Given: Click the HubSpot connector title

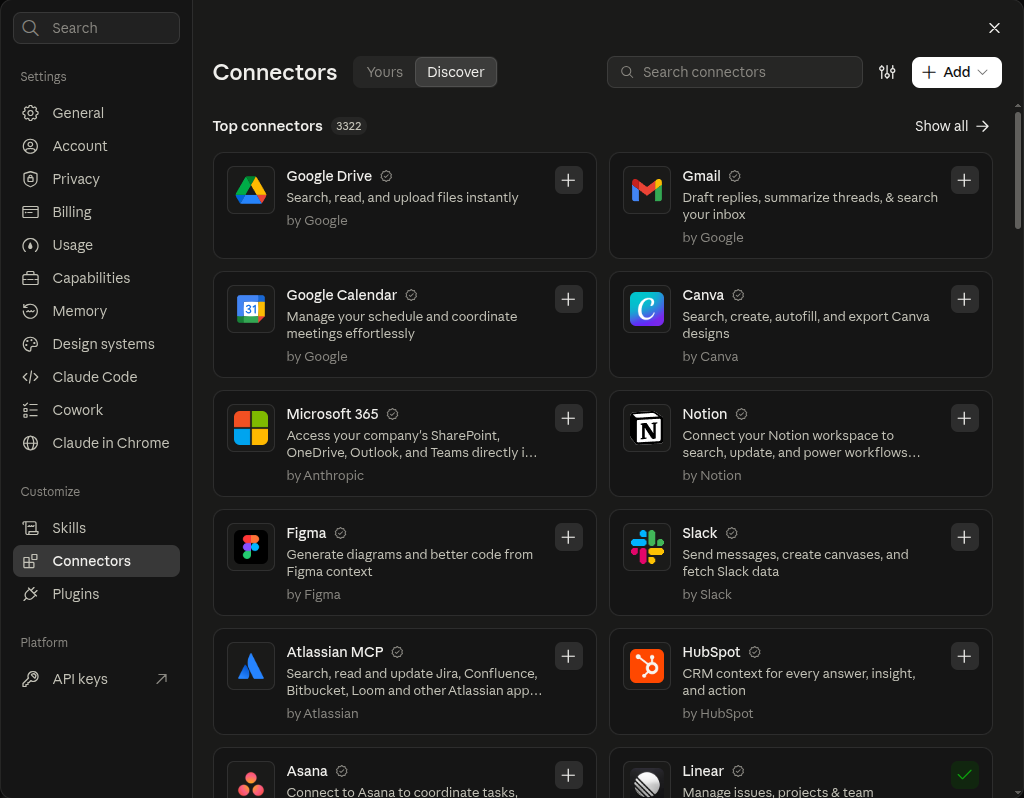Looking at the screenshot, I should pyautogui.click(x=711, y=652).
